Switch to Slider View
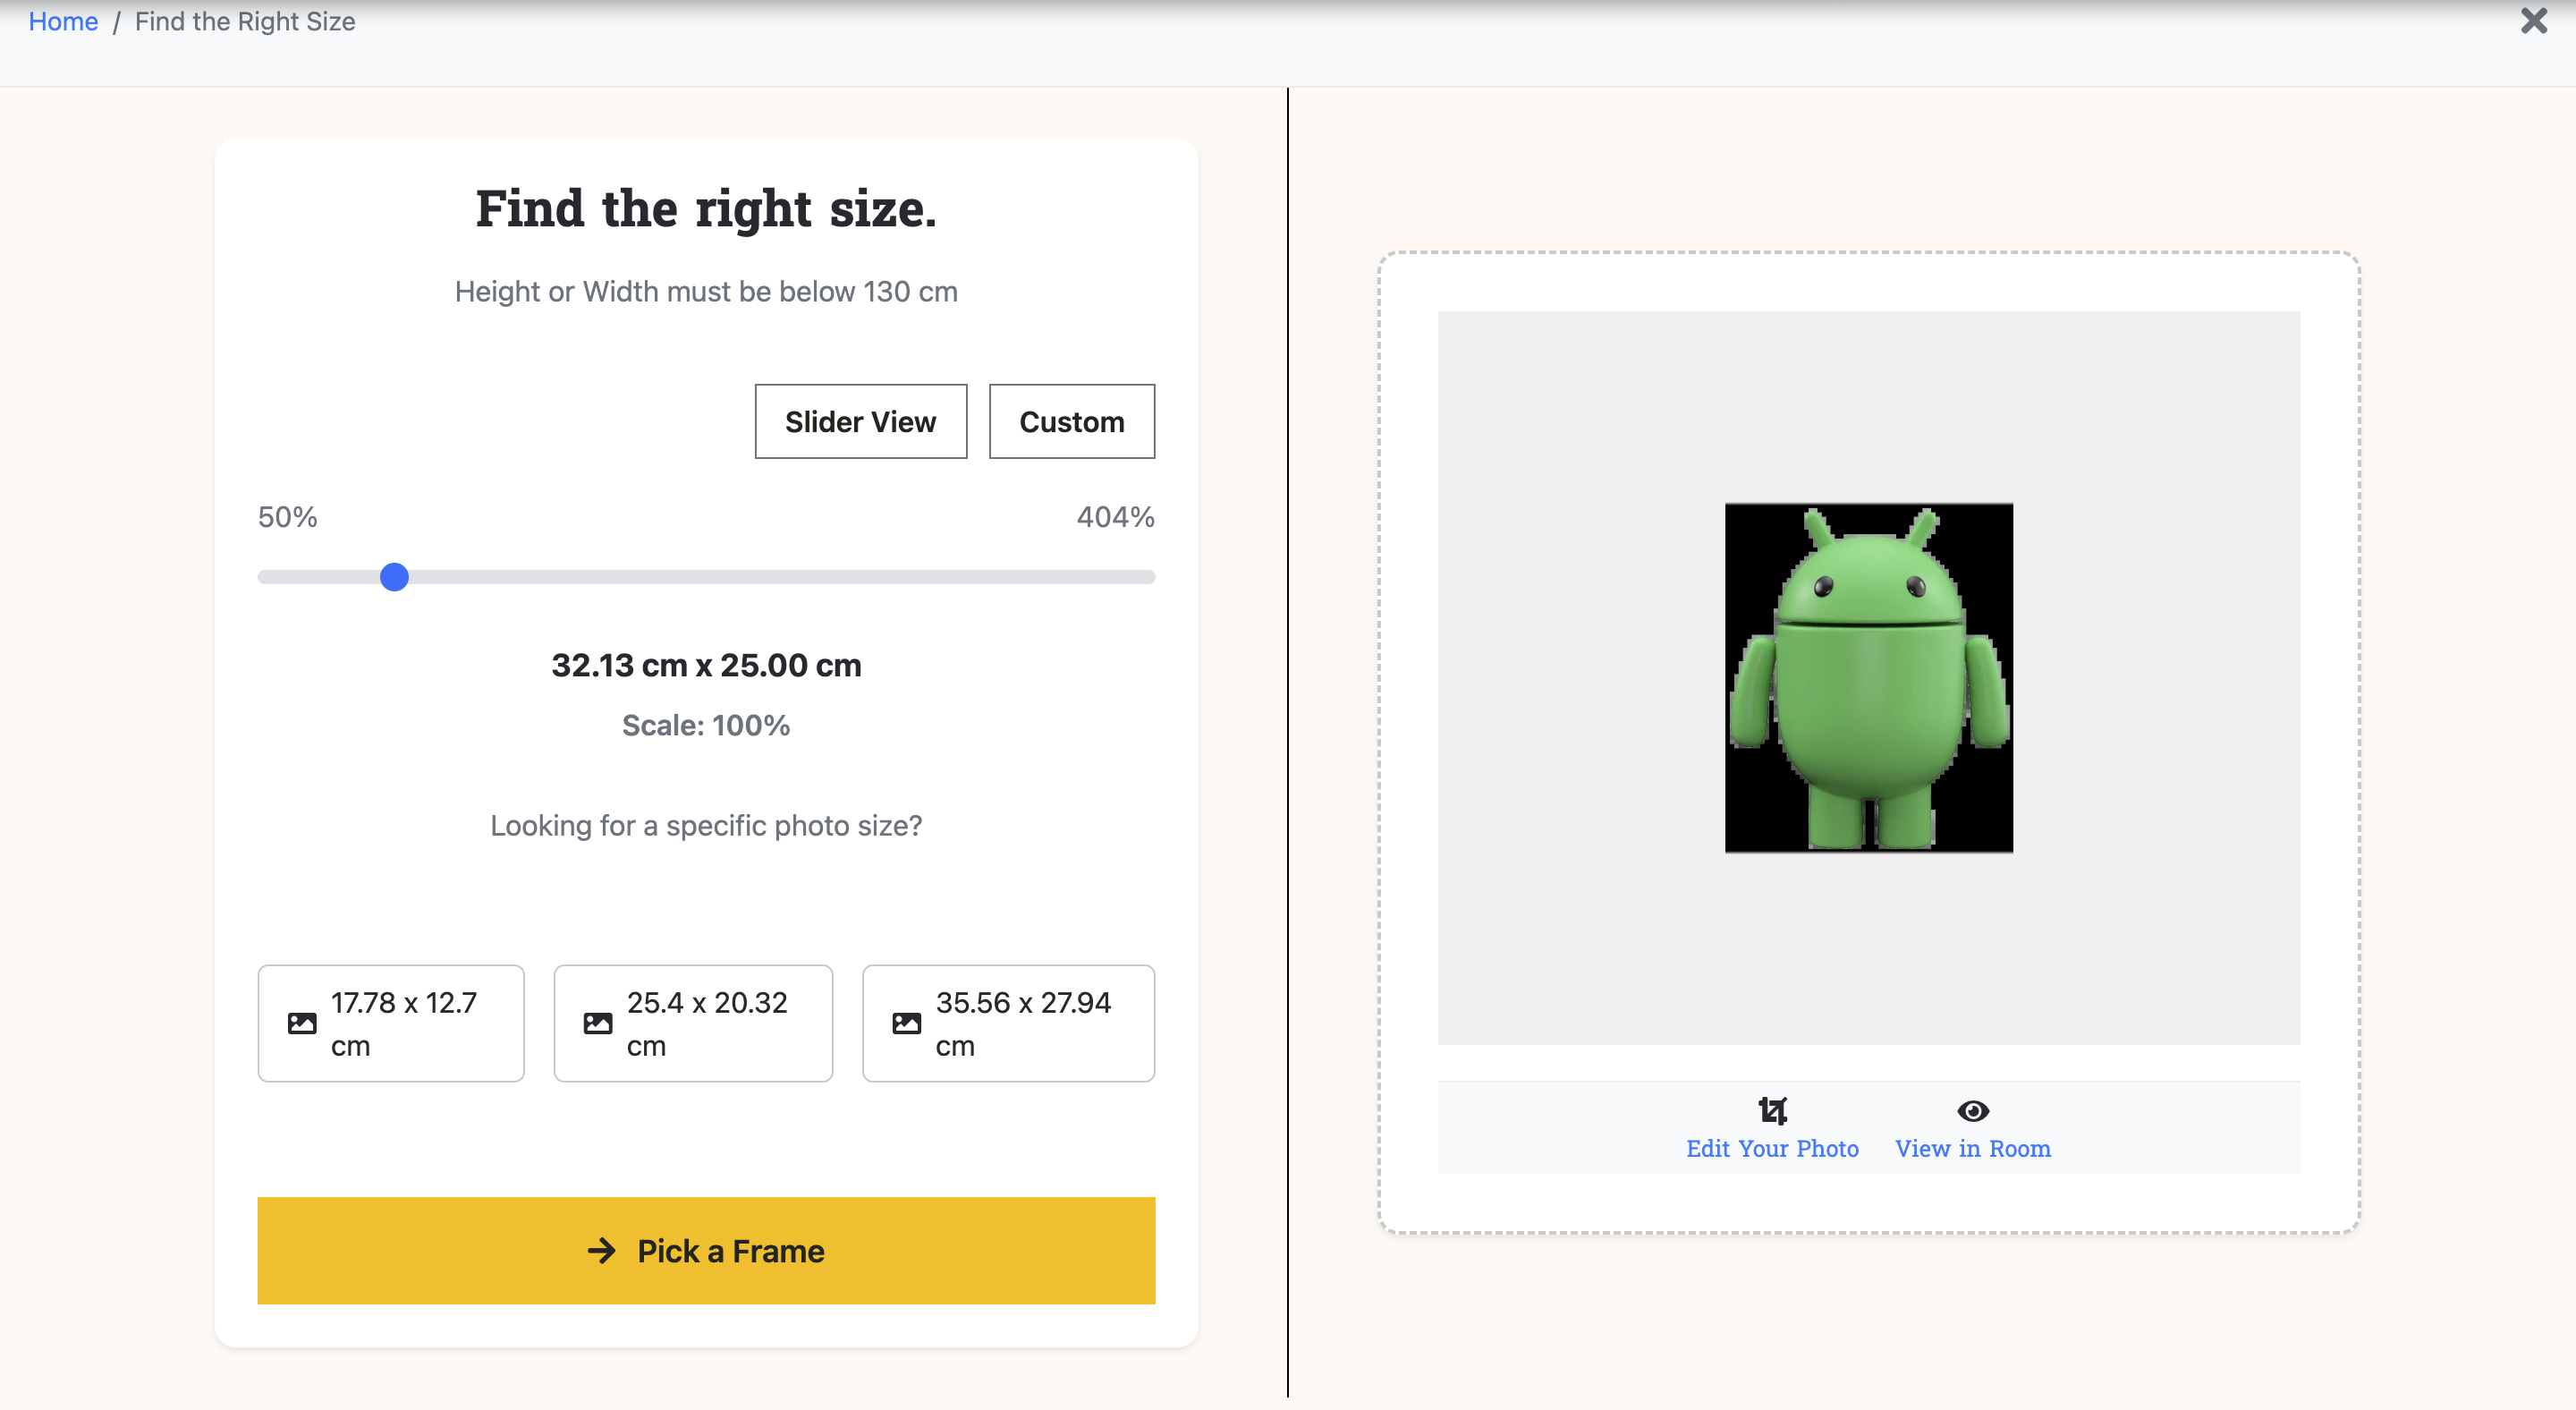 click(860, 421)
